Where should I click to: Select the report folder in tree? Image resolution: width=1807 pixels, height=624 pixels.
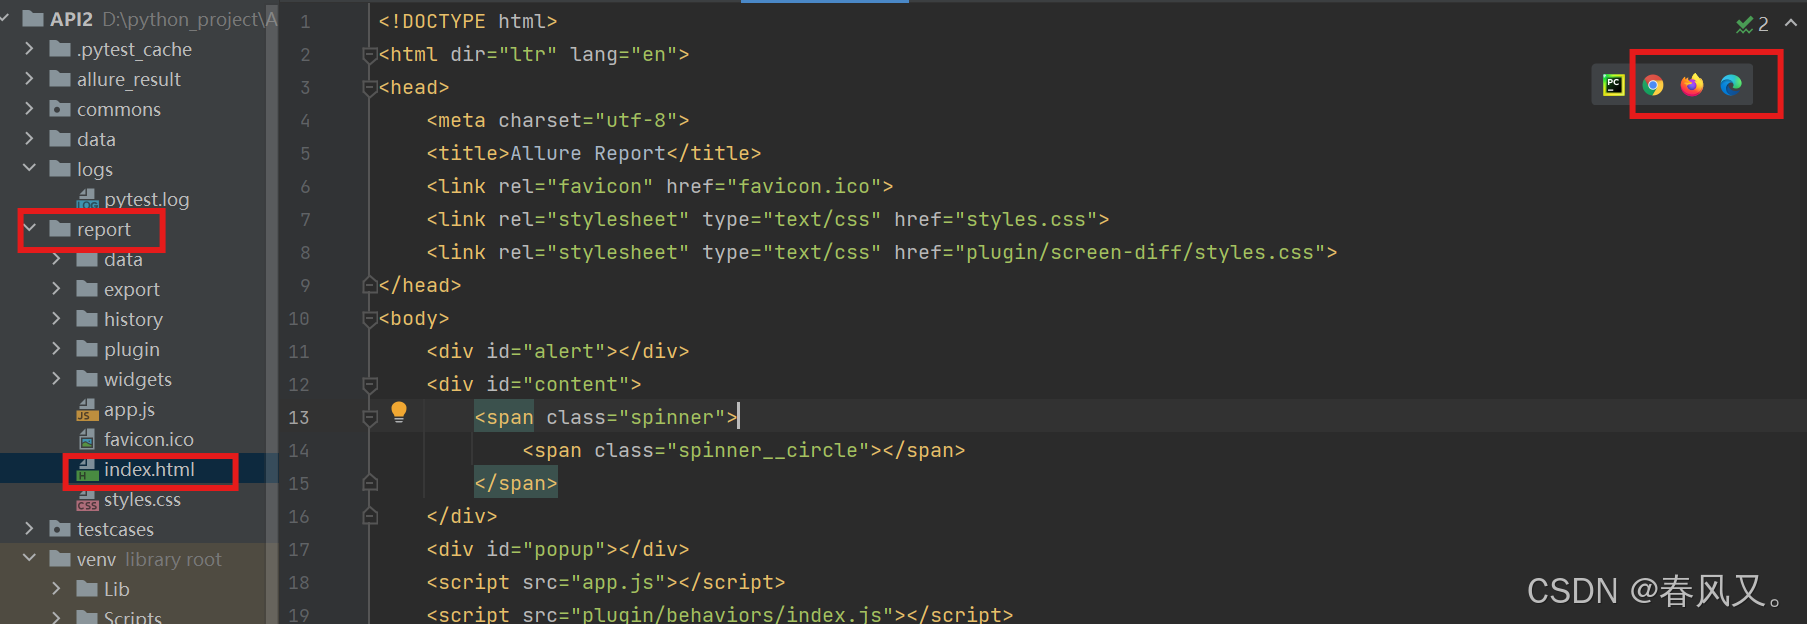click(x=104, y=230)
